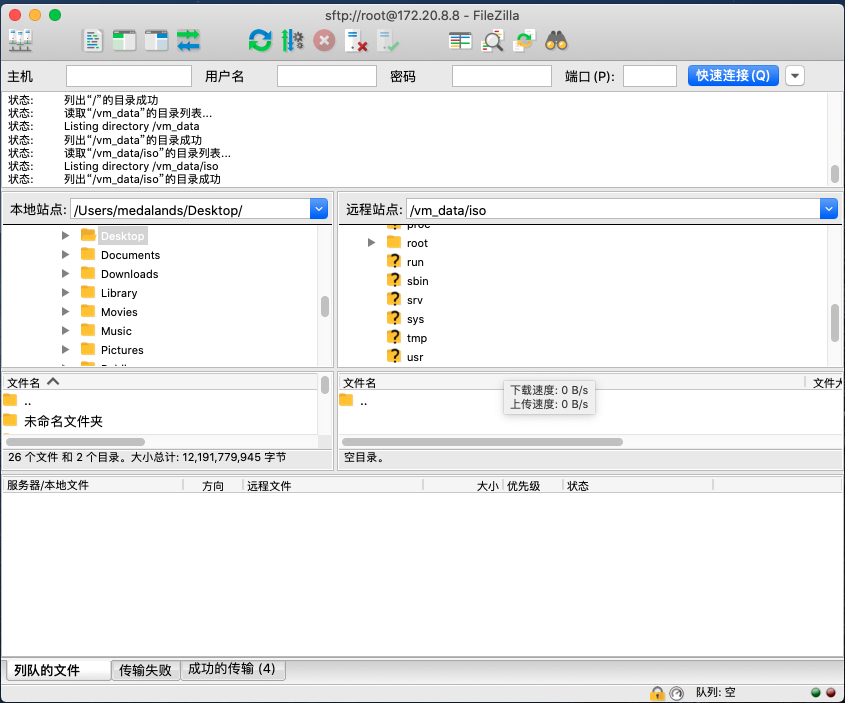The width and height of the screenshot is (845, 703).
Task: Select the Downloads folder in local tree
Action: [129, 274]
